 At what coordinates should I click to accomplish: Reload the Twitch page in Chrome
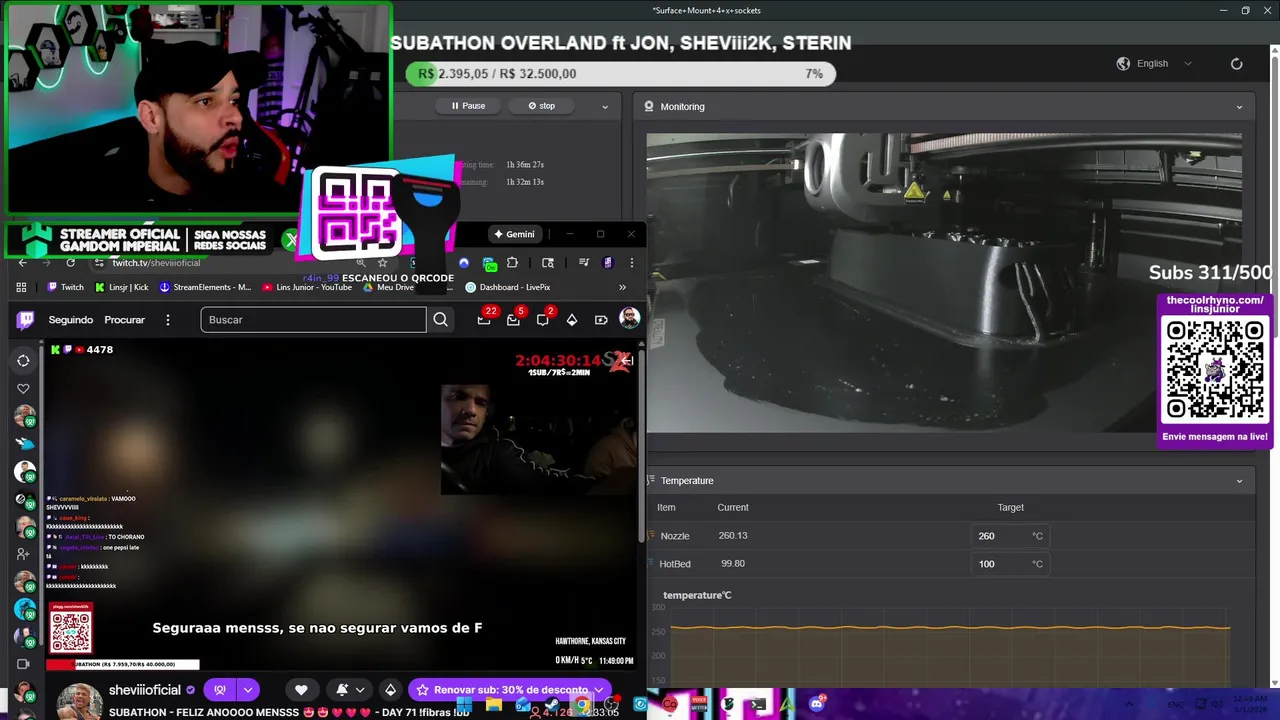(x=70, y=262)
